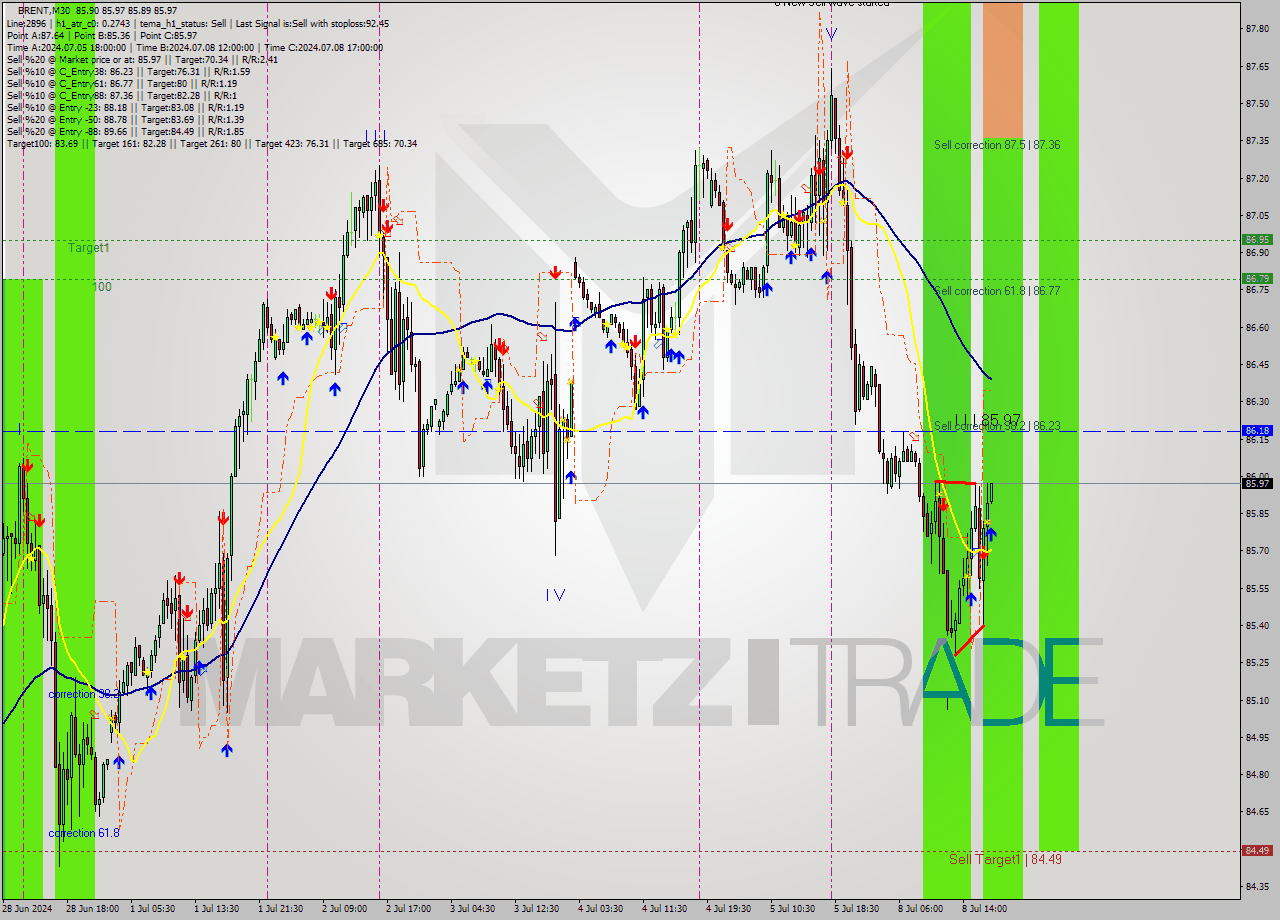
Task: Select the 'Sell %10 @ Entry -23: 88.18' line
Action: [125, 107]
